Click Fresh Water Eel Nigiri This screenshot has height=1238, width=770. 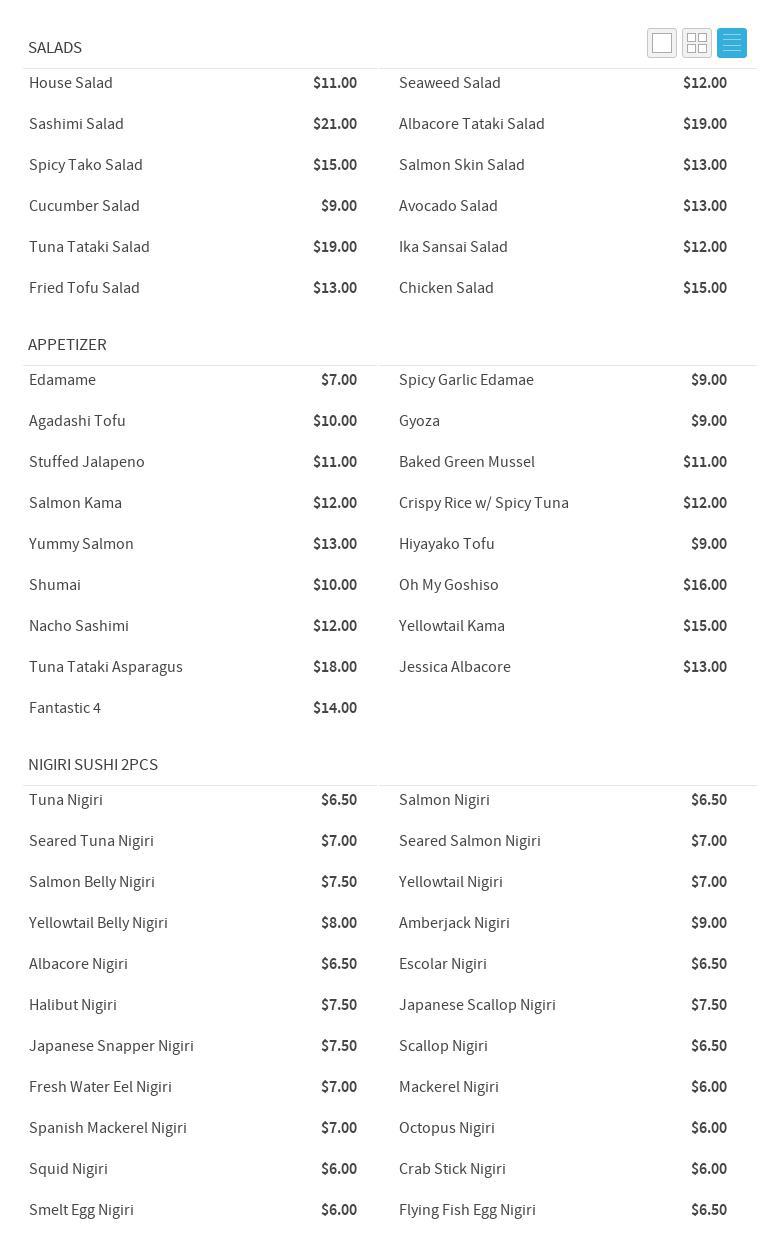click(x=100, y=1087)
